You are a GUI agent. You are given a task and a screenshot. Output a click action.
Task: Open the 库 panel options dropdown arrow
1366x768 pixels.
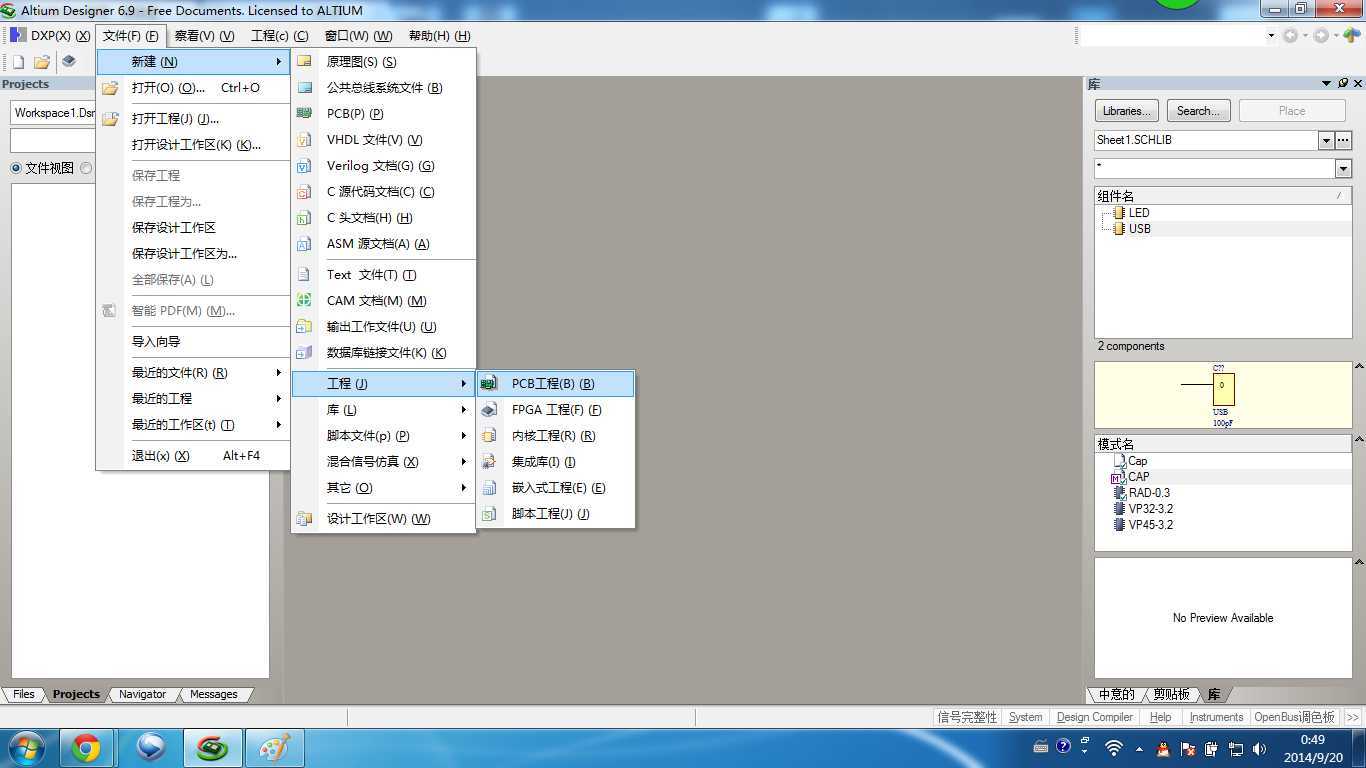[x=1327, y=84]
